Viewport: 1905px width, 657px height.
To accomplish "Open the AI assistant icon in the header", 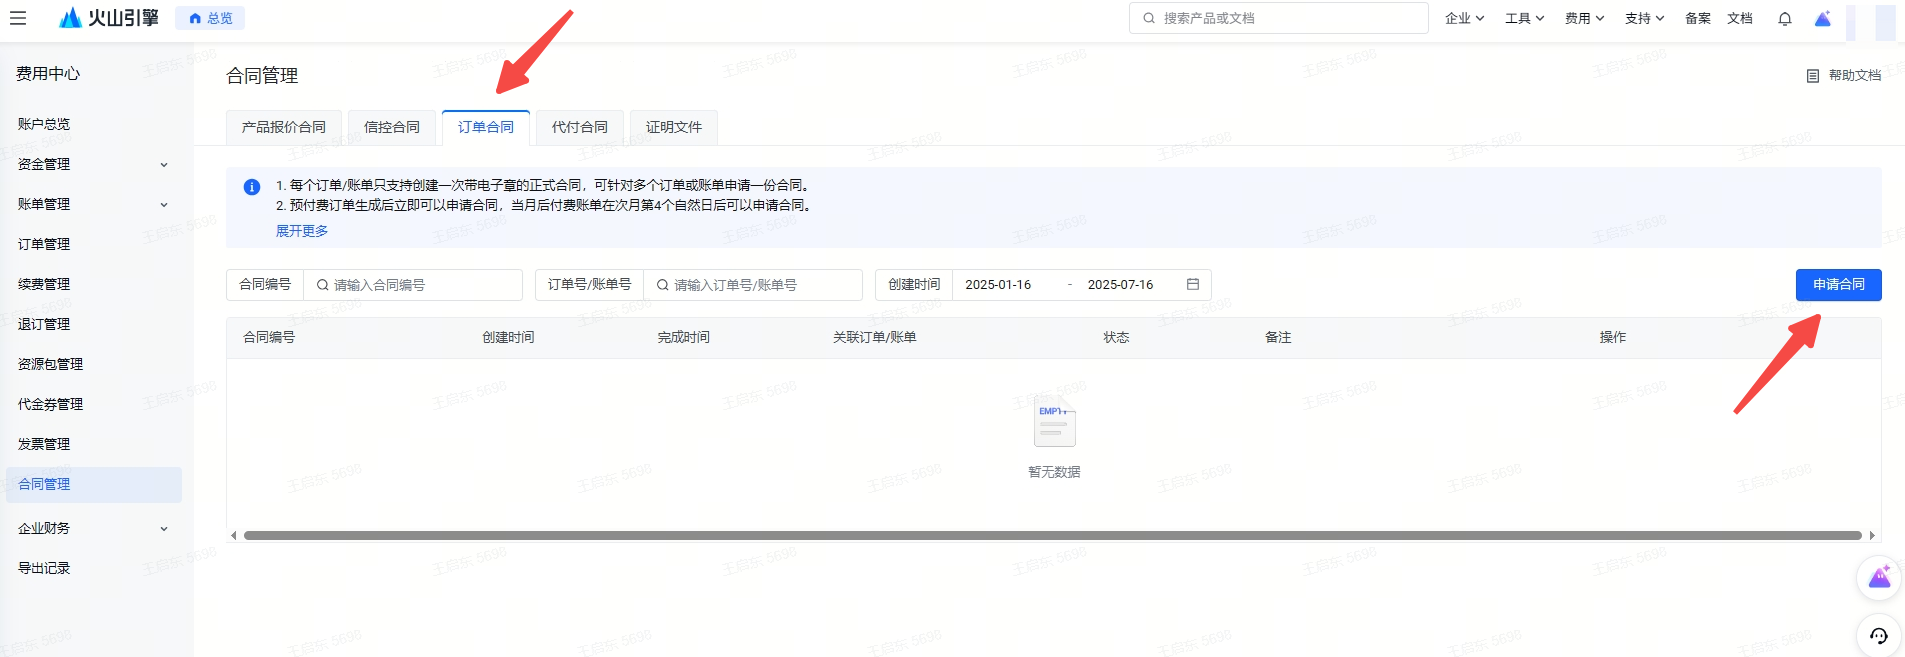I will pyautogui.click(x=1822, y=19).
